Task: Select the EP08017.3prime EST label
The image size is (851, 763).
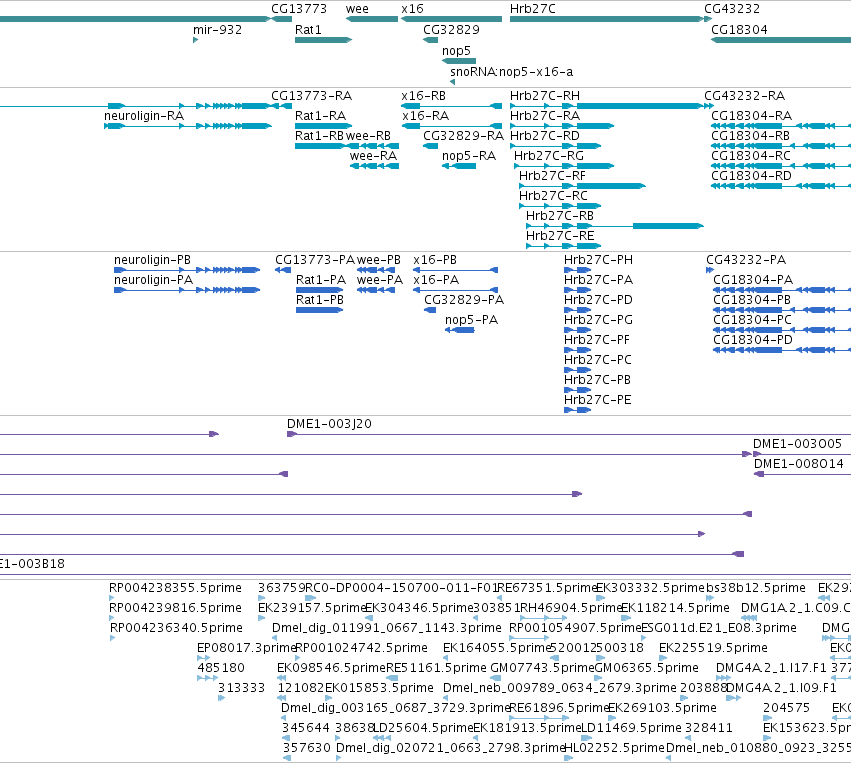Action: pos(246,648)
